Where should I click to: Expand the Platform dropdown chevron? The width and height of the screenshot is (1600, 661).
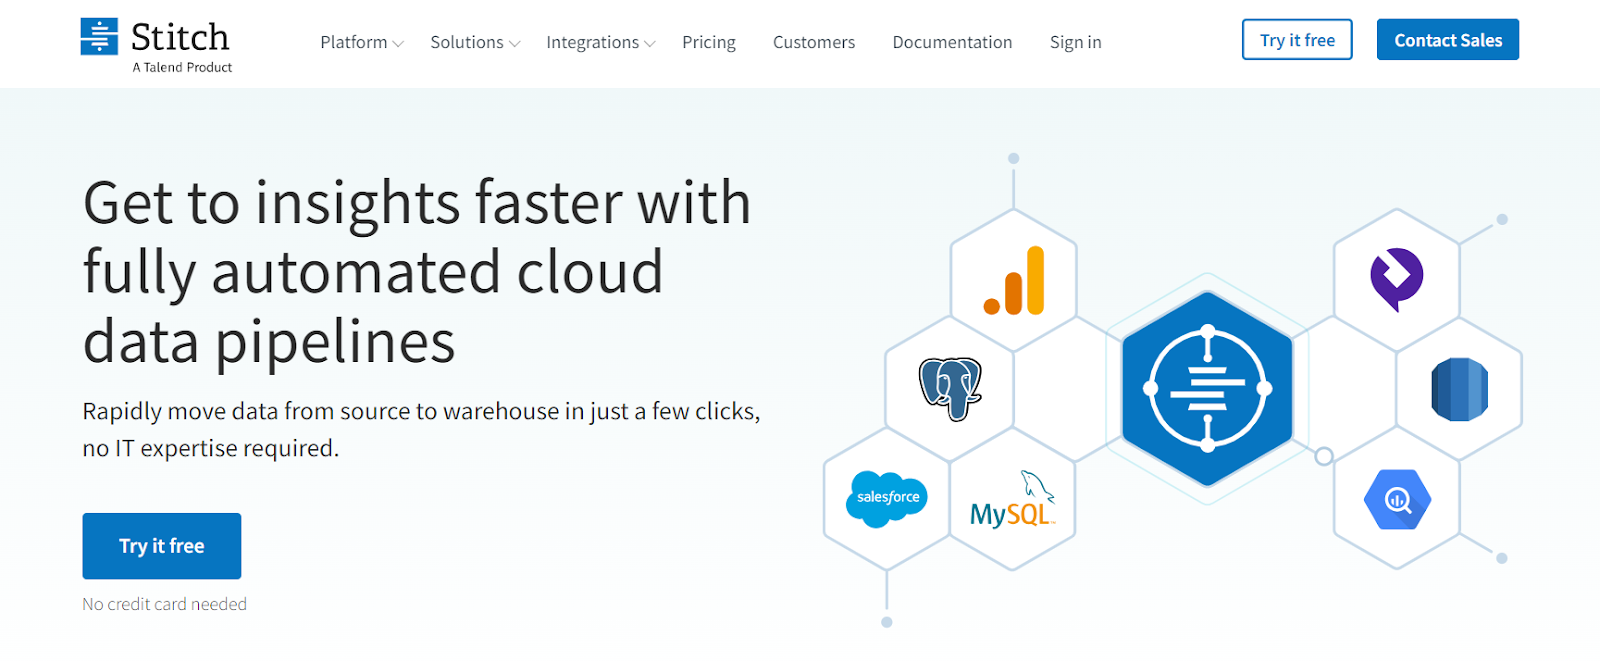(398, 44)
